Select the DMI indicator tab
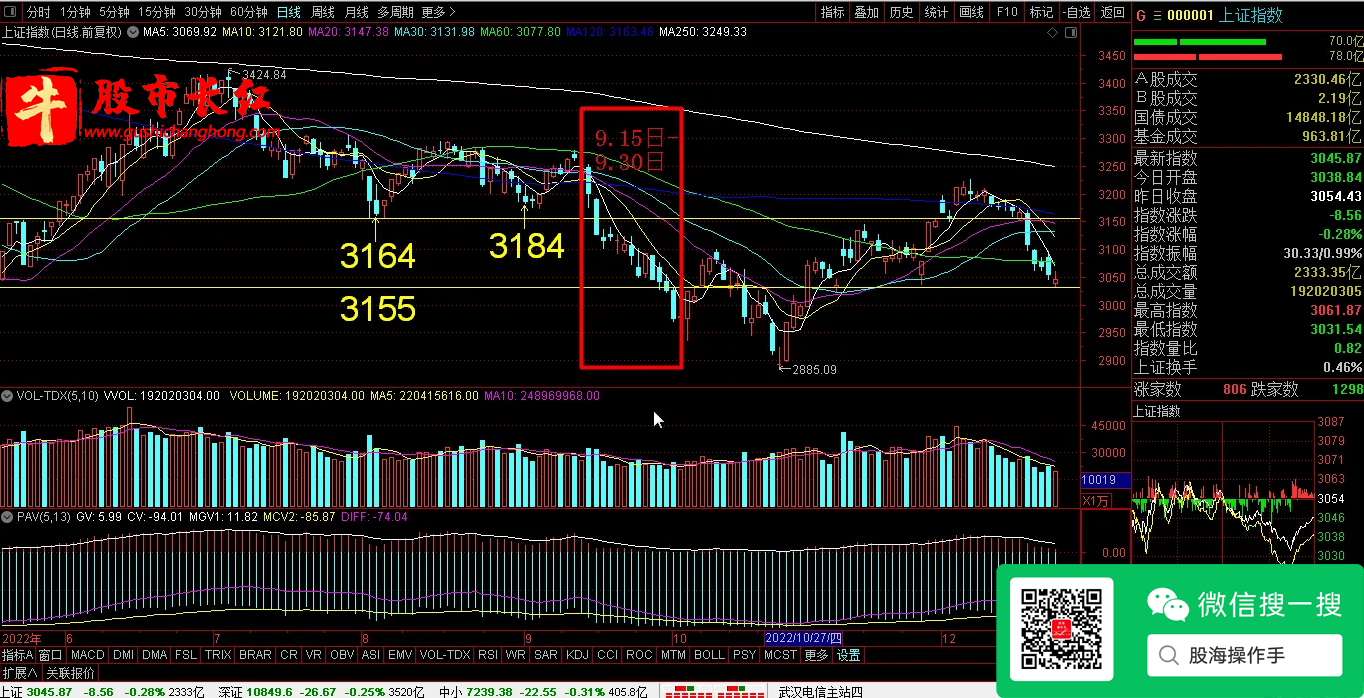Screen dimensions: 1364x698 124,655
